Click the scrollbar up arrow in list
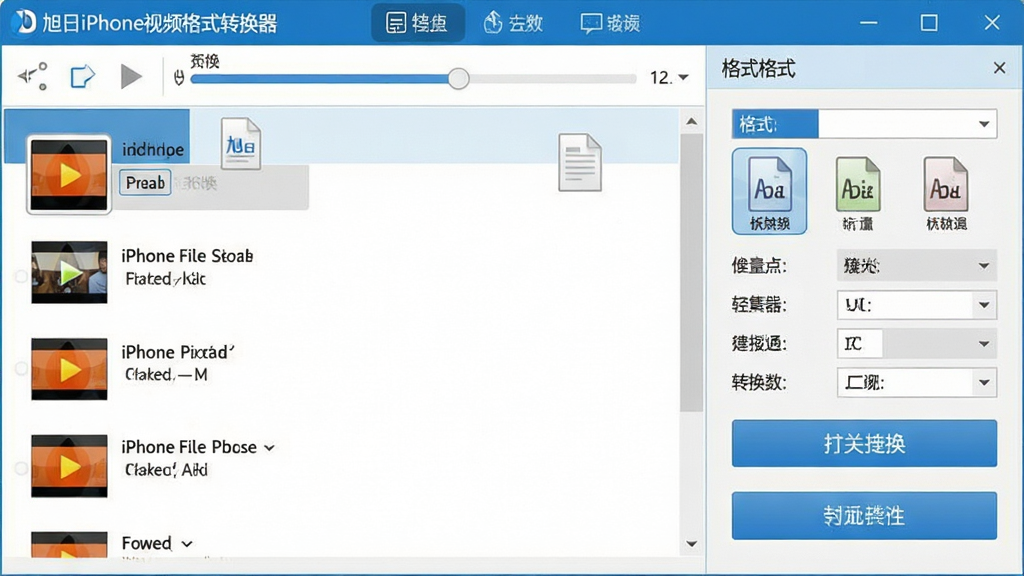This screenshot has width=1024, height=576. tap(692, 121)
